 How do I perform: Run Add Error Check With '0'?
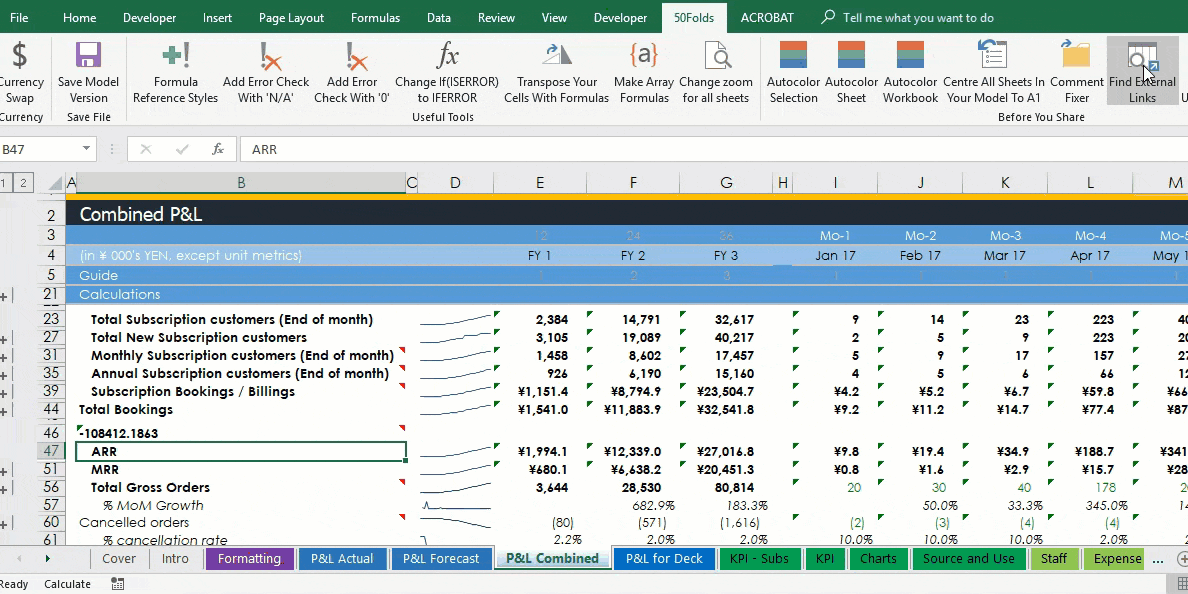click(352, 72)
